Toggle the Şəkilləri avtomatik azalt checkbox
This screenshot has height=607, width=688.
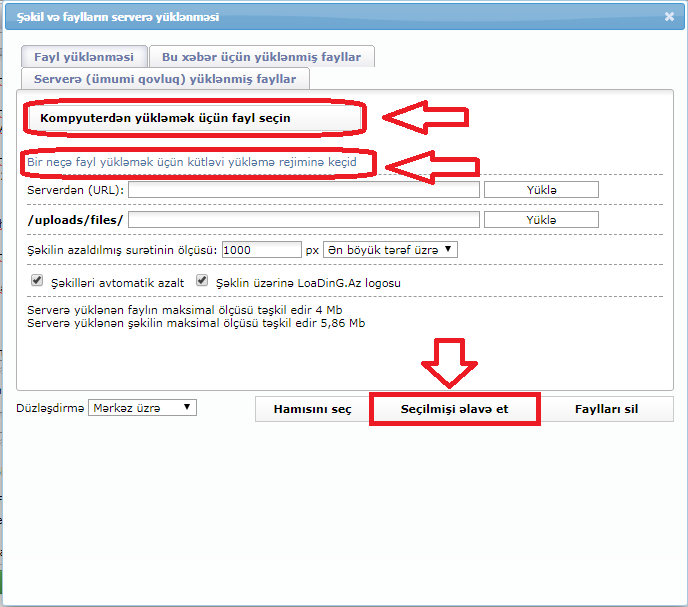pos(37,282)
